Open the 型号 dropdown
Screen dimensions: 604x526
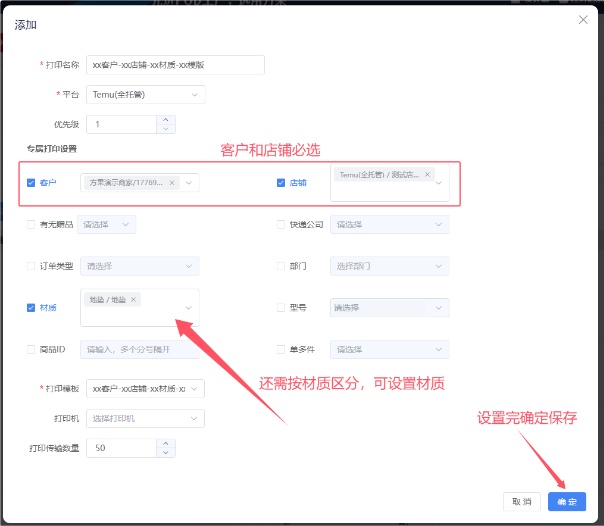pos(389,308)
